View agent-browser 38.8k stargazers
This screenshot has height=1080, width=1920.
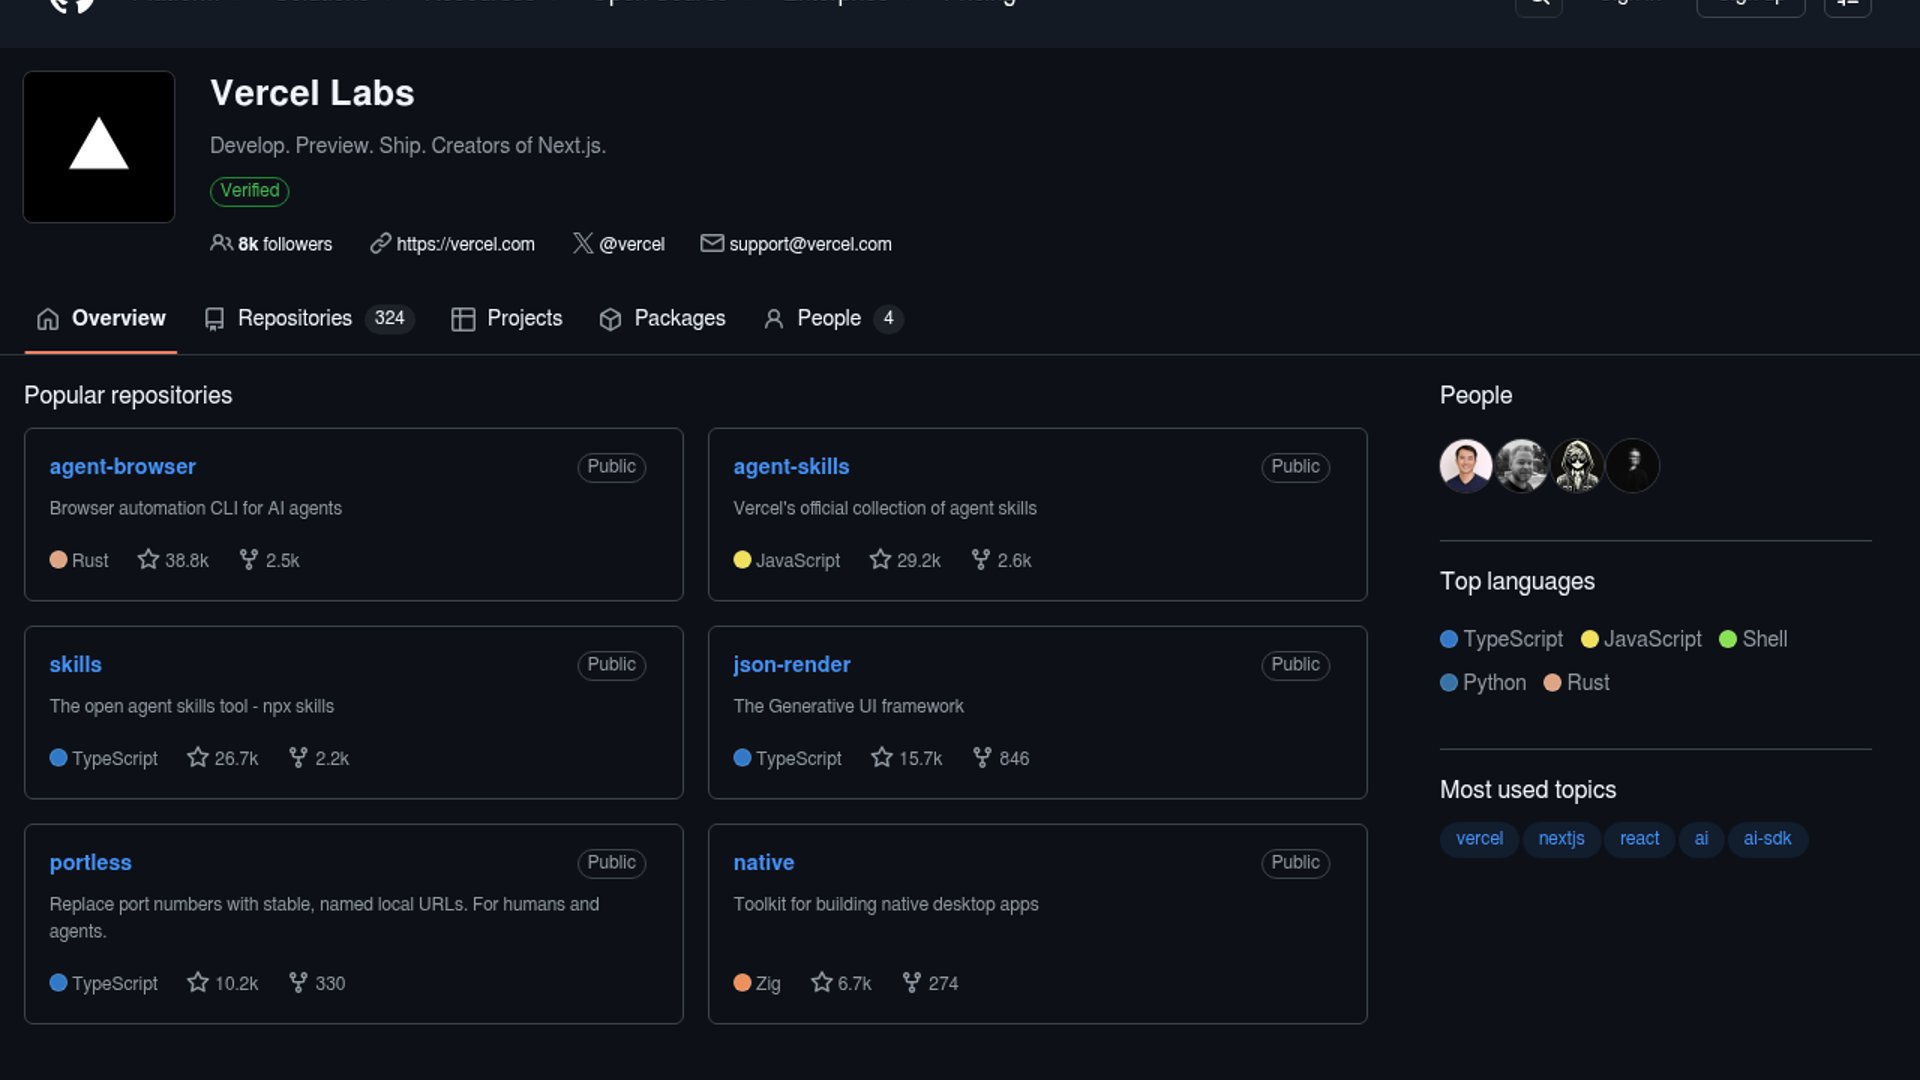point(173,561)
